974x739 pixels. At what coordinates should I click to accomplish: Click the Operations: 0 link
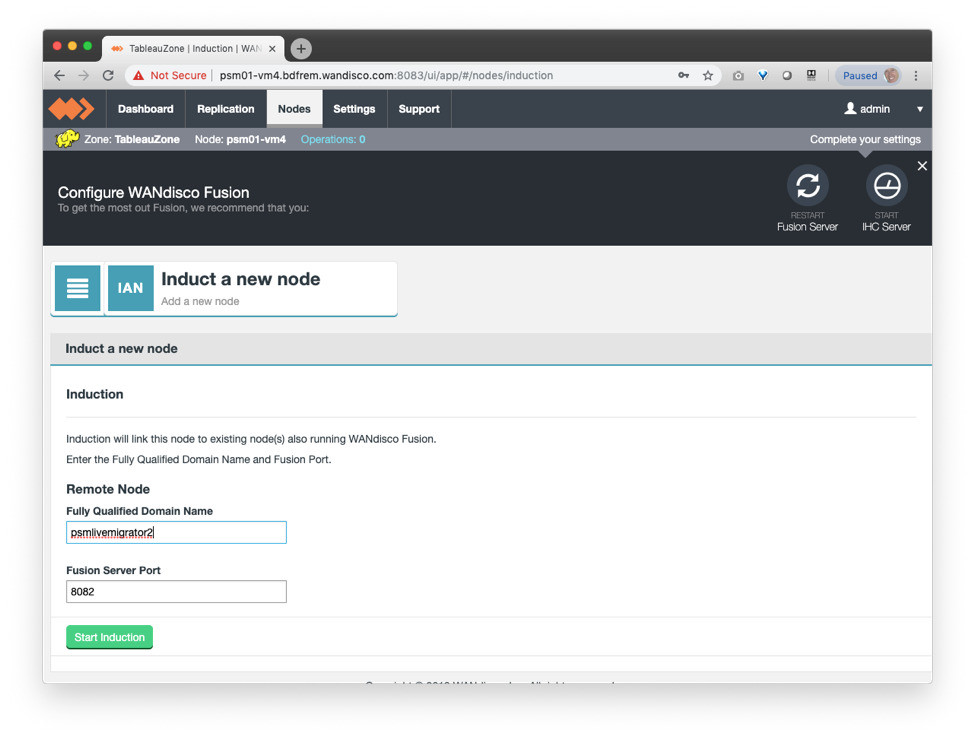click(333, 140)
